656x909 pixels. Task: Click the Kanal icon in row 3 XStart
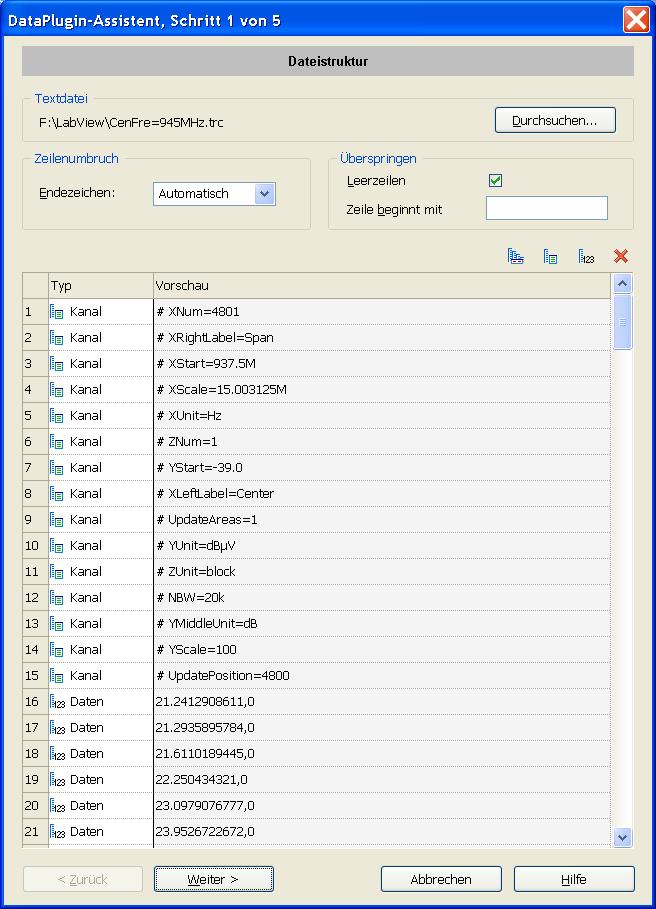pyautogui.click(x=57, y=364)
